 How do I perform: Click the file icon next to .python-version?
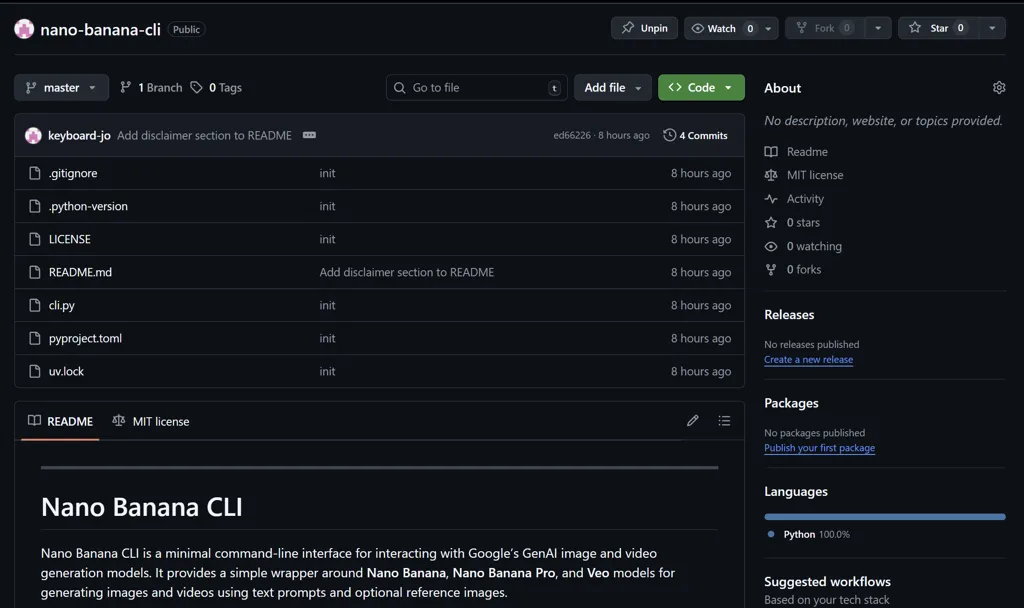pyautogui.click(x=35, y=206)
